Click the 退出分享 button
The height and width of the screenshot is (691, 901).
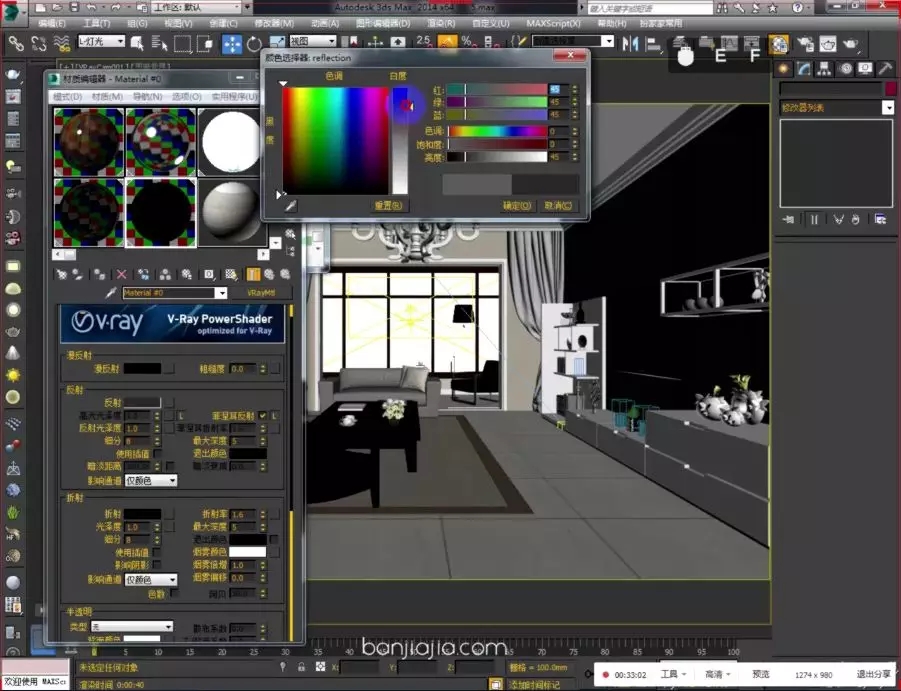(873, 674)
